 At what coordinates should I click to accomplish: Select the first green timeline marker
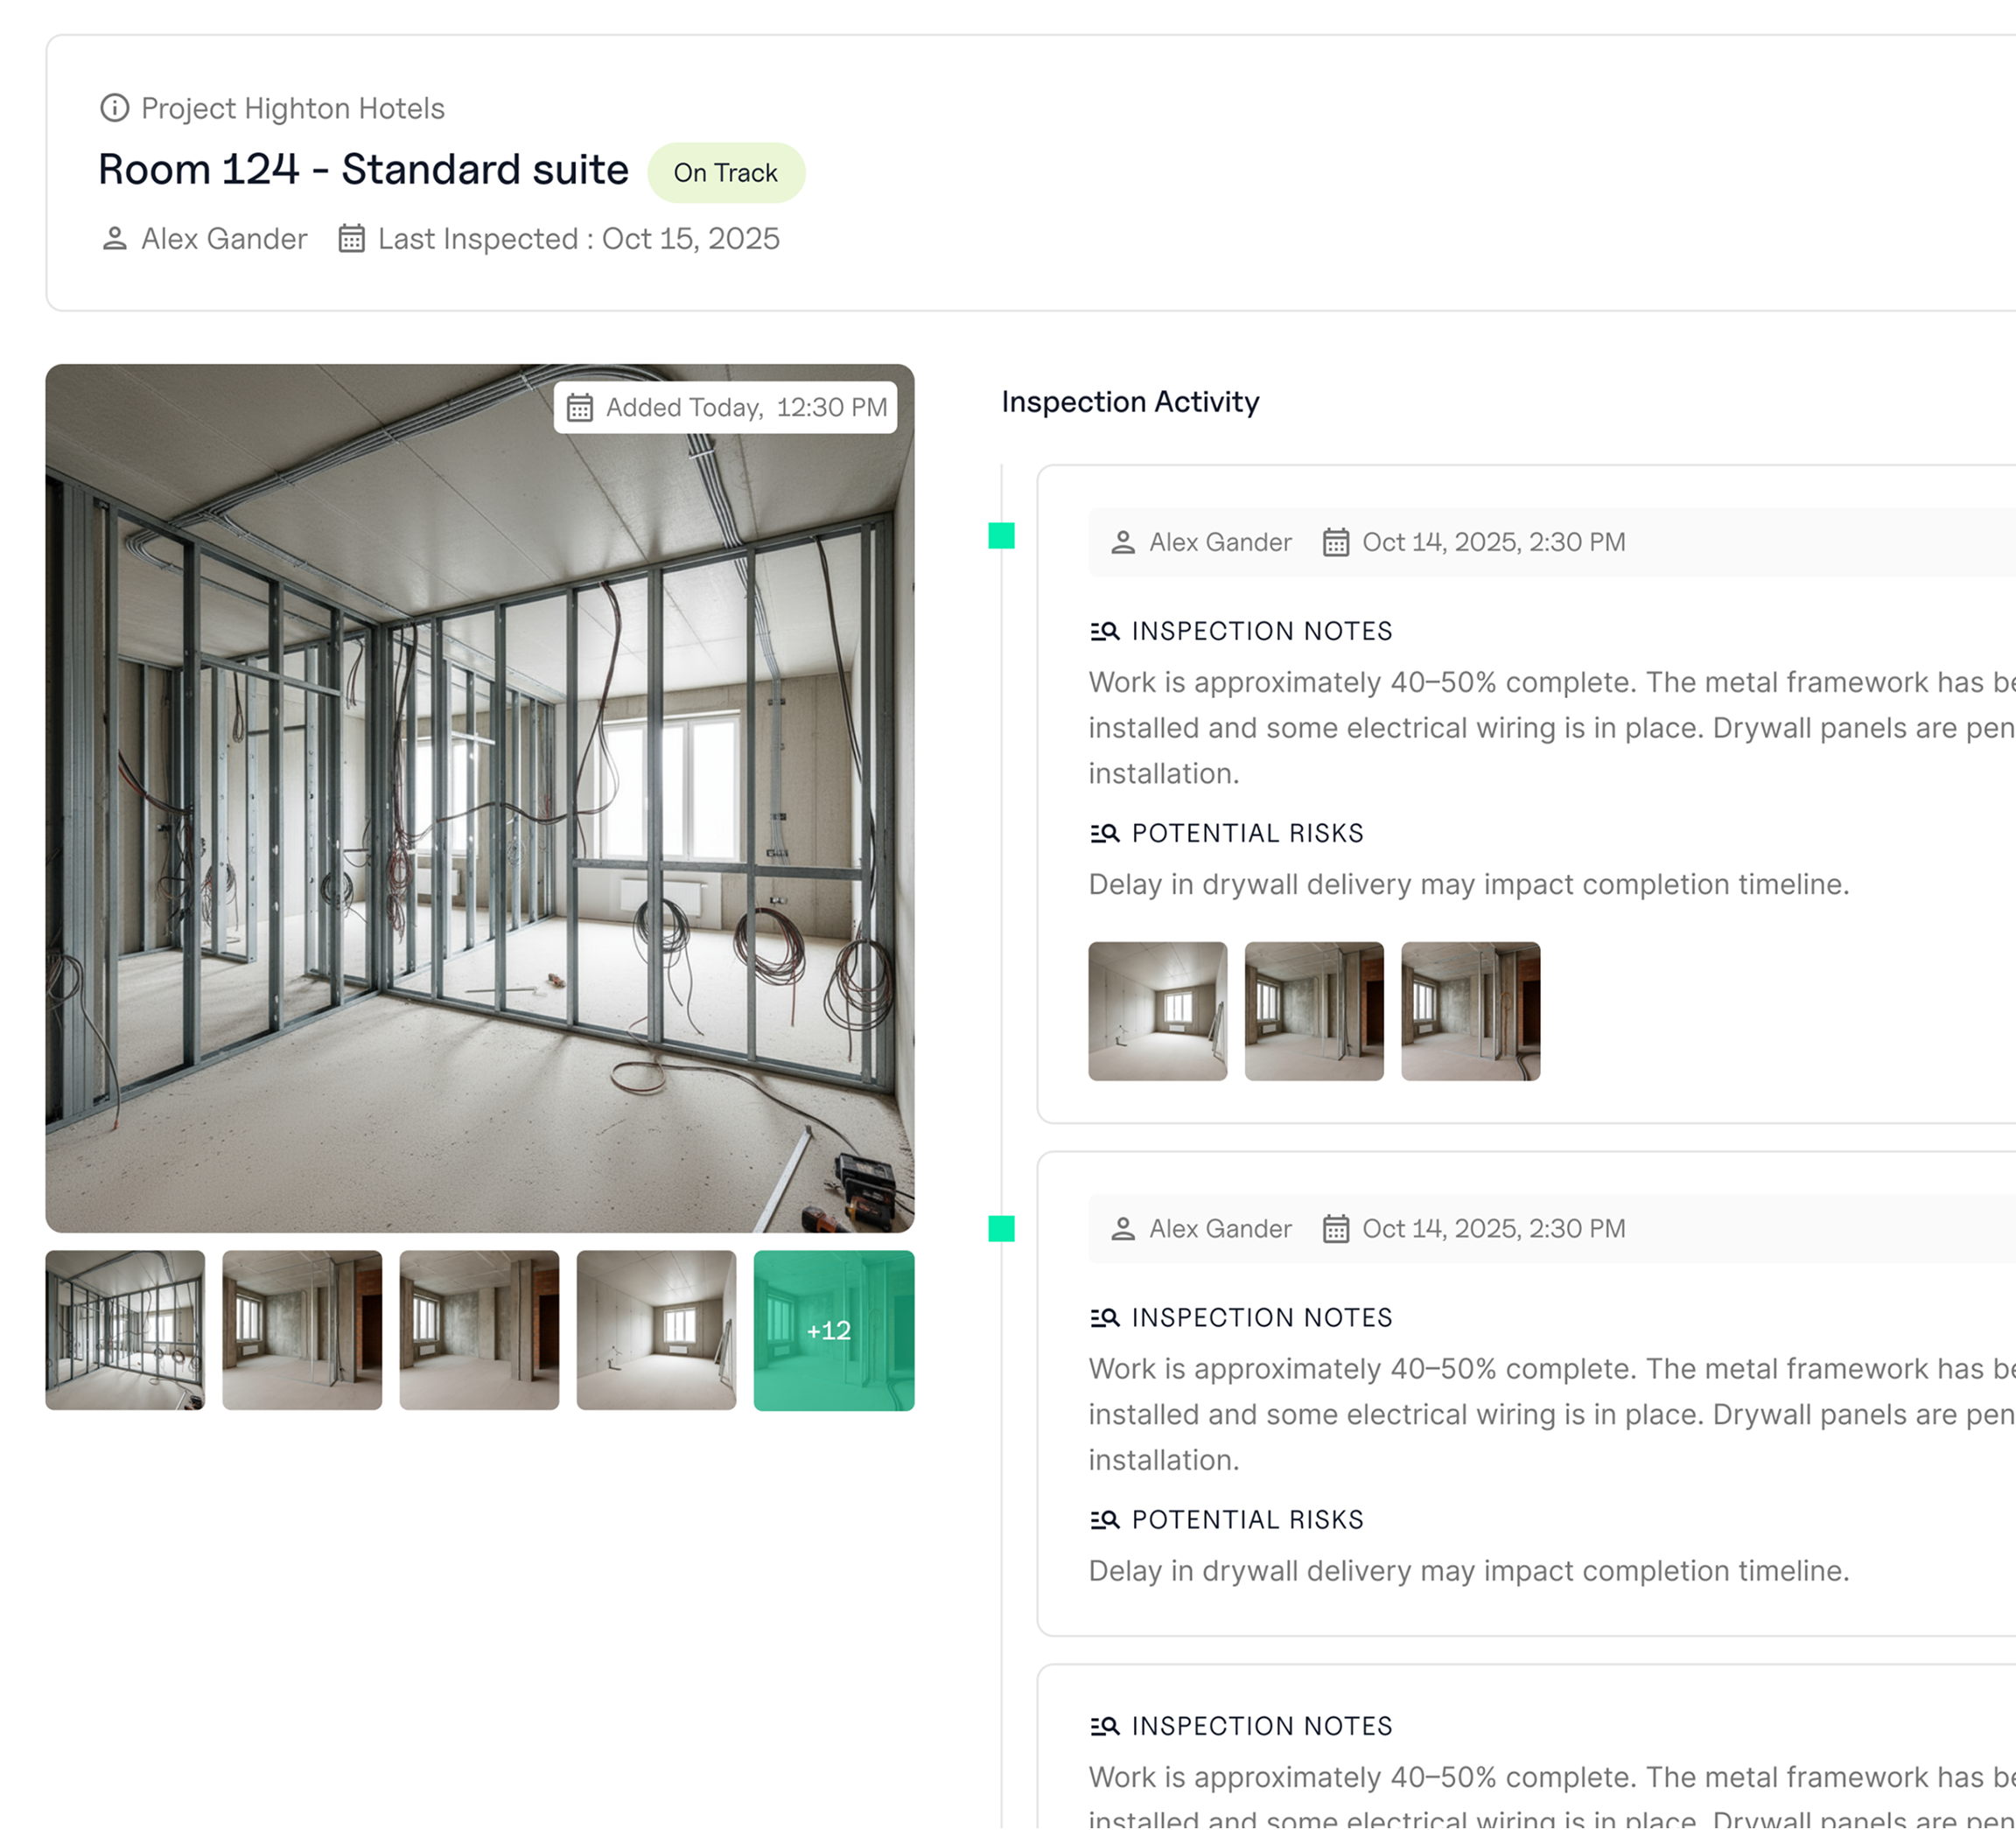(1001, 536)
